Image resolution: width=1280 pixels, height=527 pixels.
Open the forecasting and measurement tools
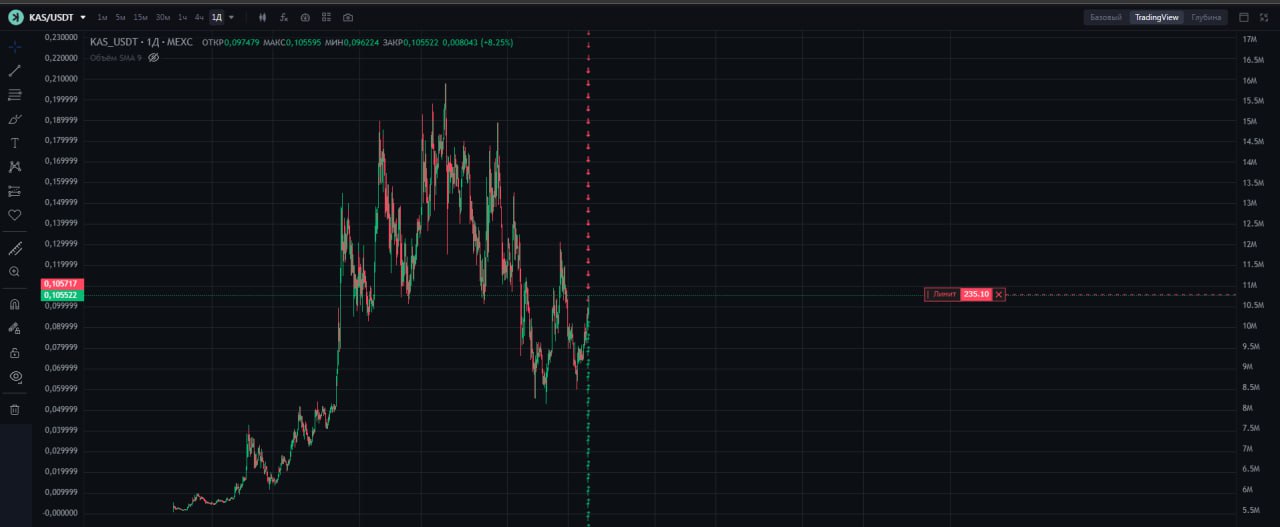[x=14, y=191]
